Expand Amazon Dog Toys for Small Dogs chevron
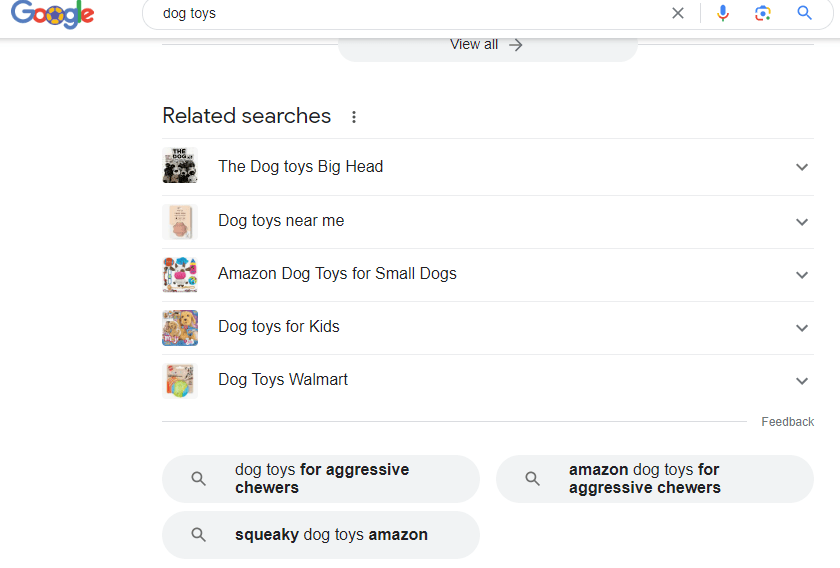840x568 pixels. (801, 274)
